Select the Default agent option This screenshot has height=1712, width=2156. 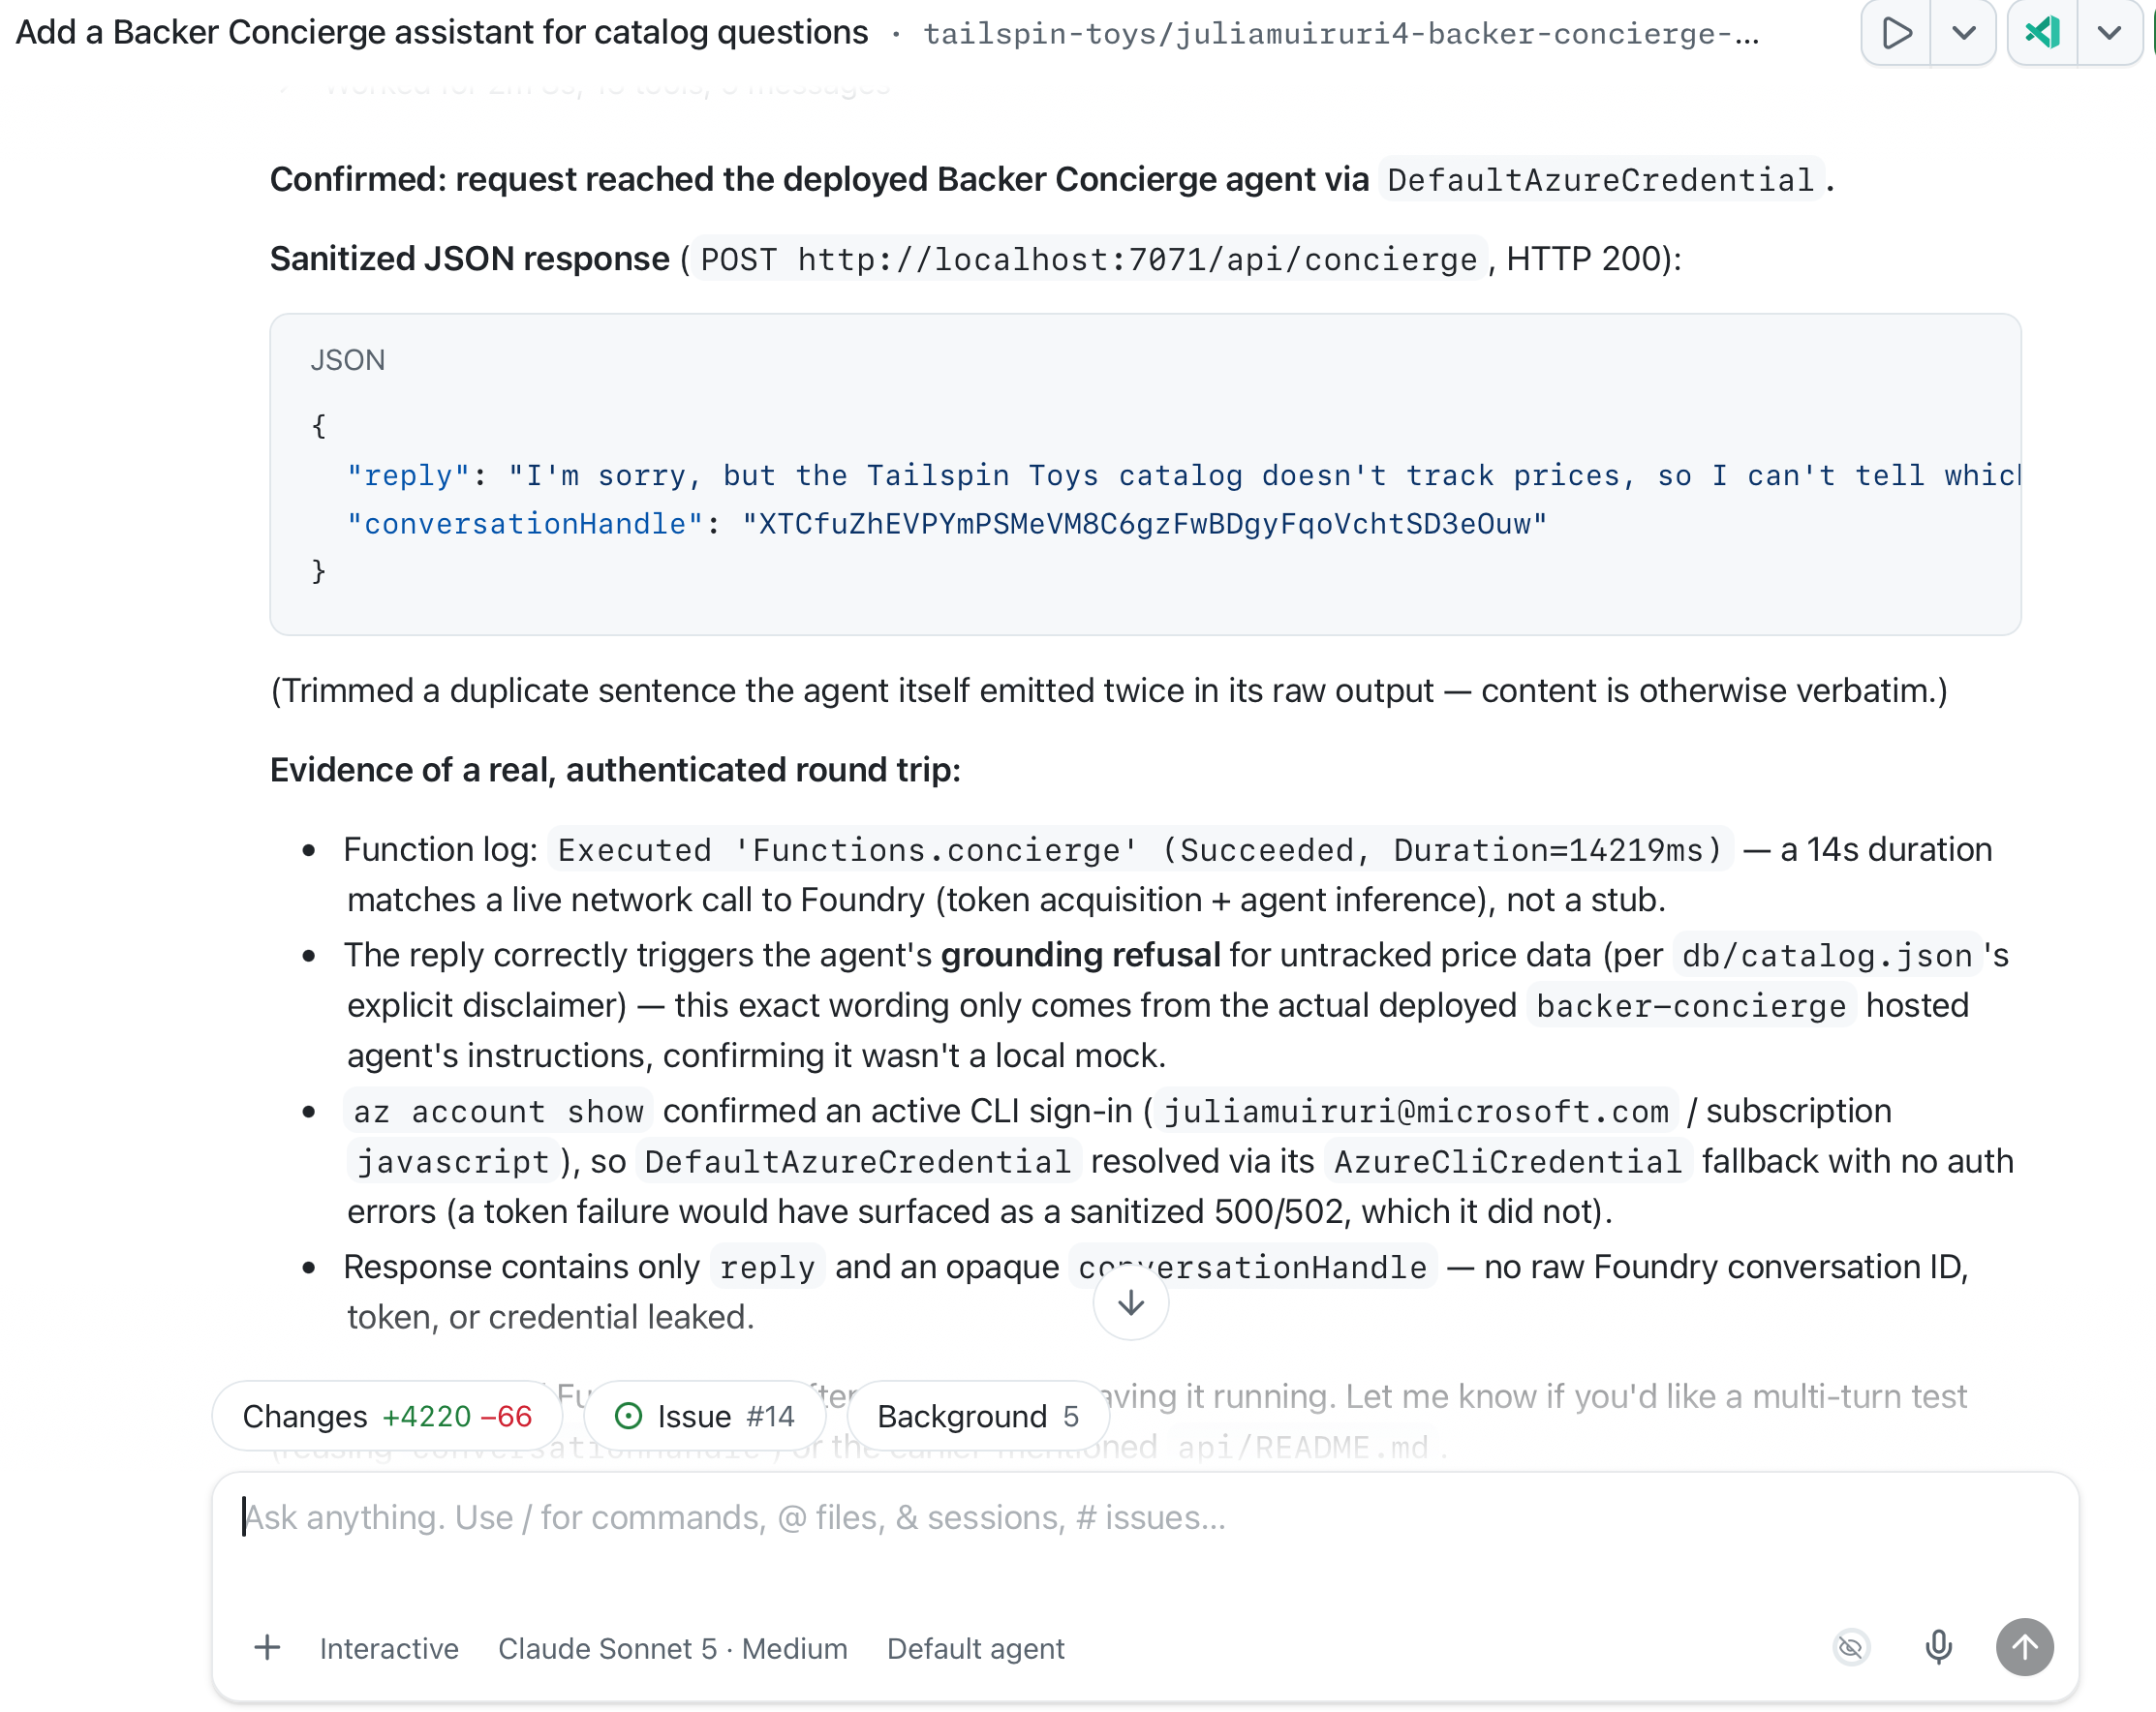pos(975,1648)
